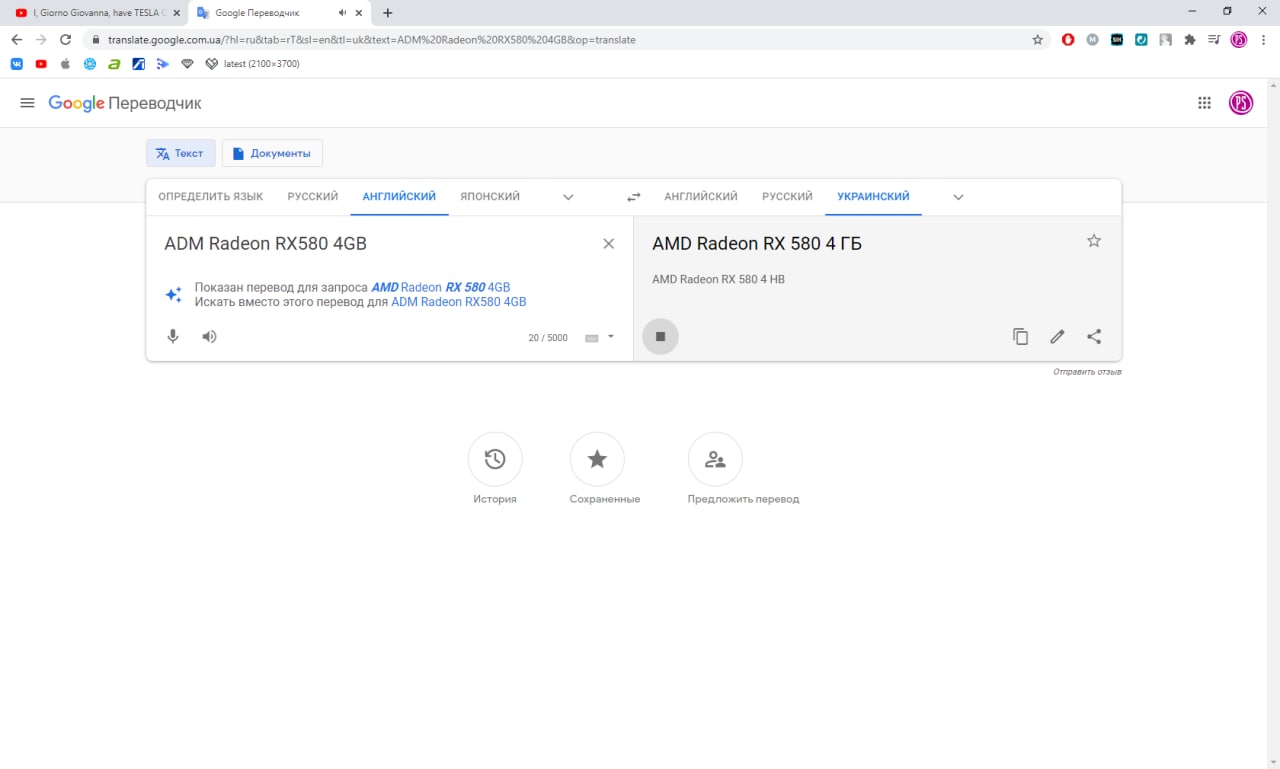
Task: Select ЯПОНСКИЙ as source language
Action: click(x=490, y=197)
